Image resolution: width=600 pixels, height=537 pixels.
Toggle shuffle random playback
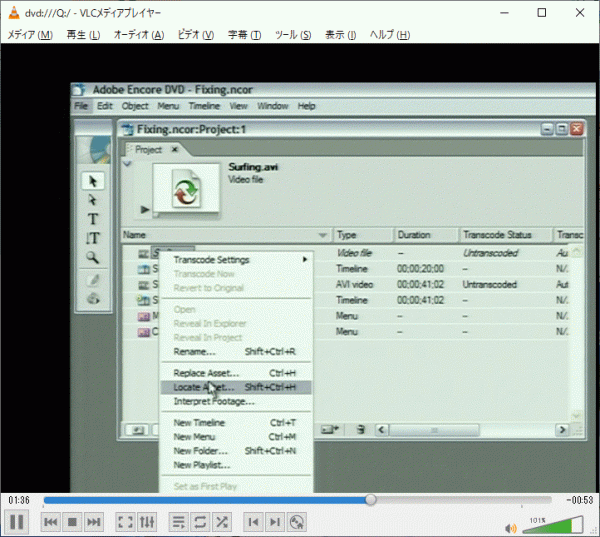click(222, 522)
